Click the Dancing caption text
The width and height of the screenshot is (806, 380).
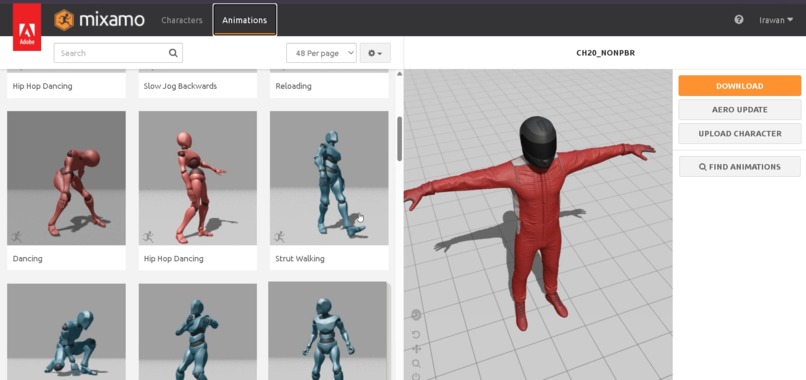(x=27, y=259)
